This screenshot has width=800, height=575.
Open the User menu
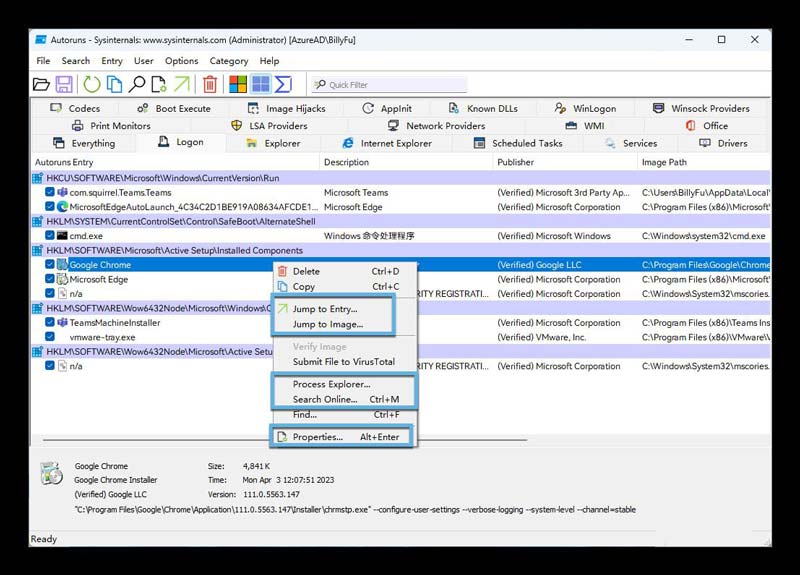(x=143, y=61)
